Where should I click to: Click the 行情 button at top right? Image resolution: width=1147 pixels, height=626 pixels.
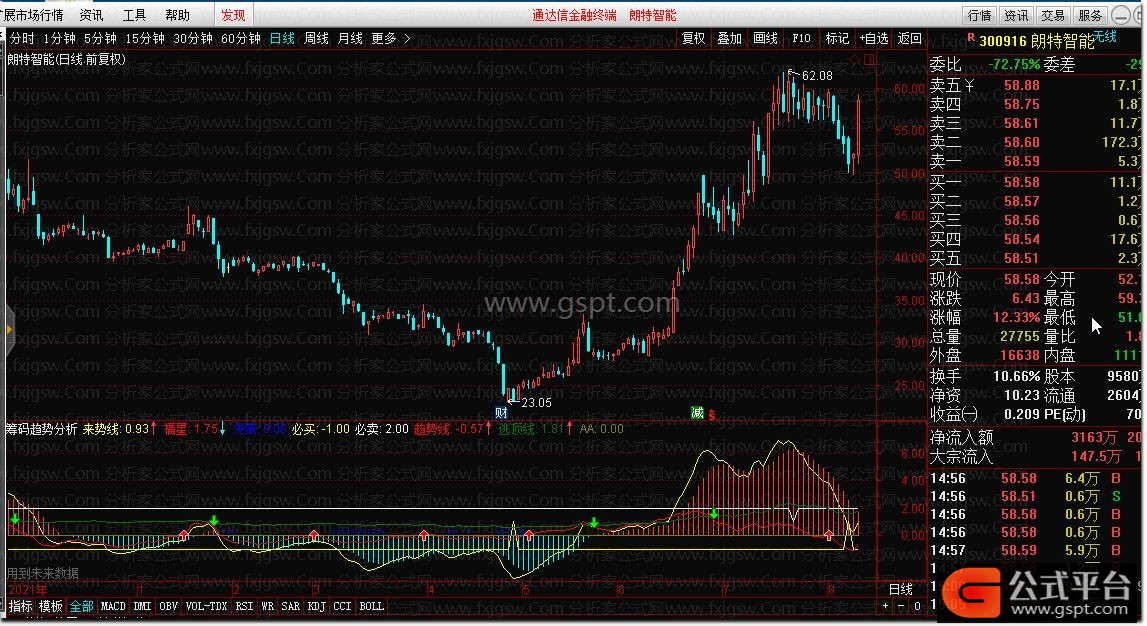[979, 15]
